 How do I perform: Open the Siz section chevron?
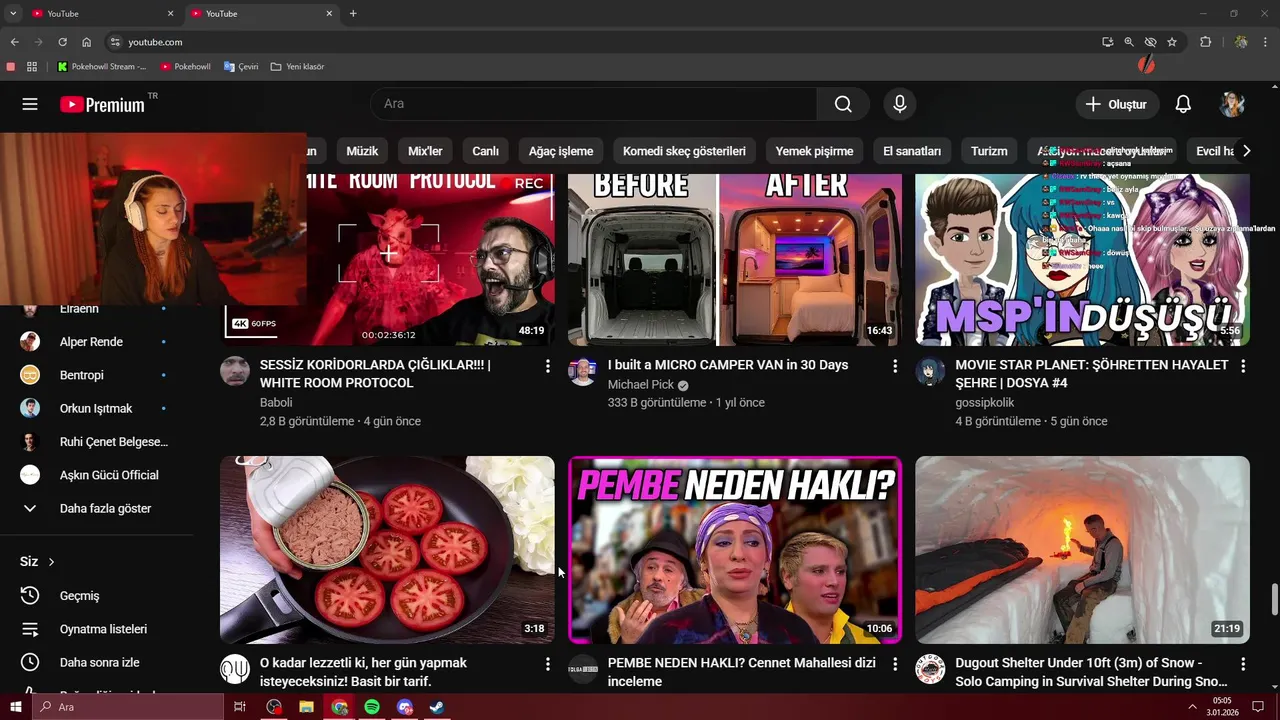click(x=51, y=562)
